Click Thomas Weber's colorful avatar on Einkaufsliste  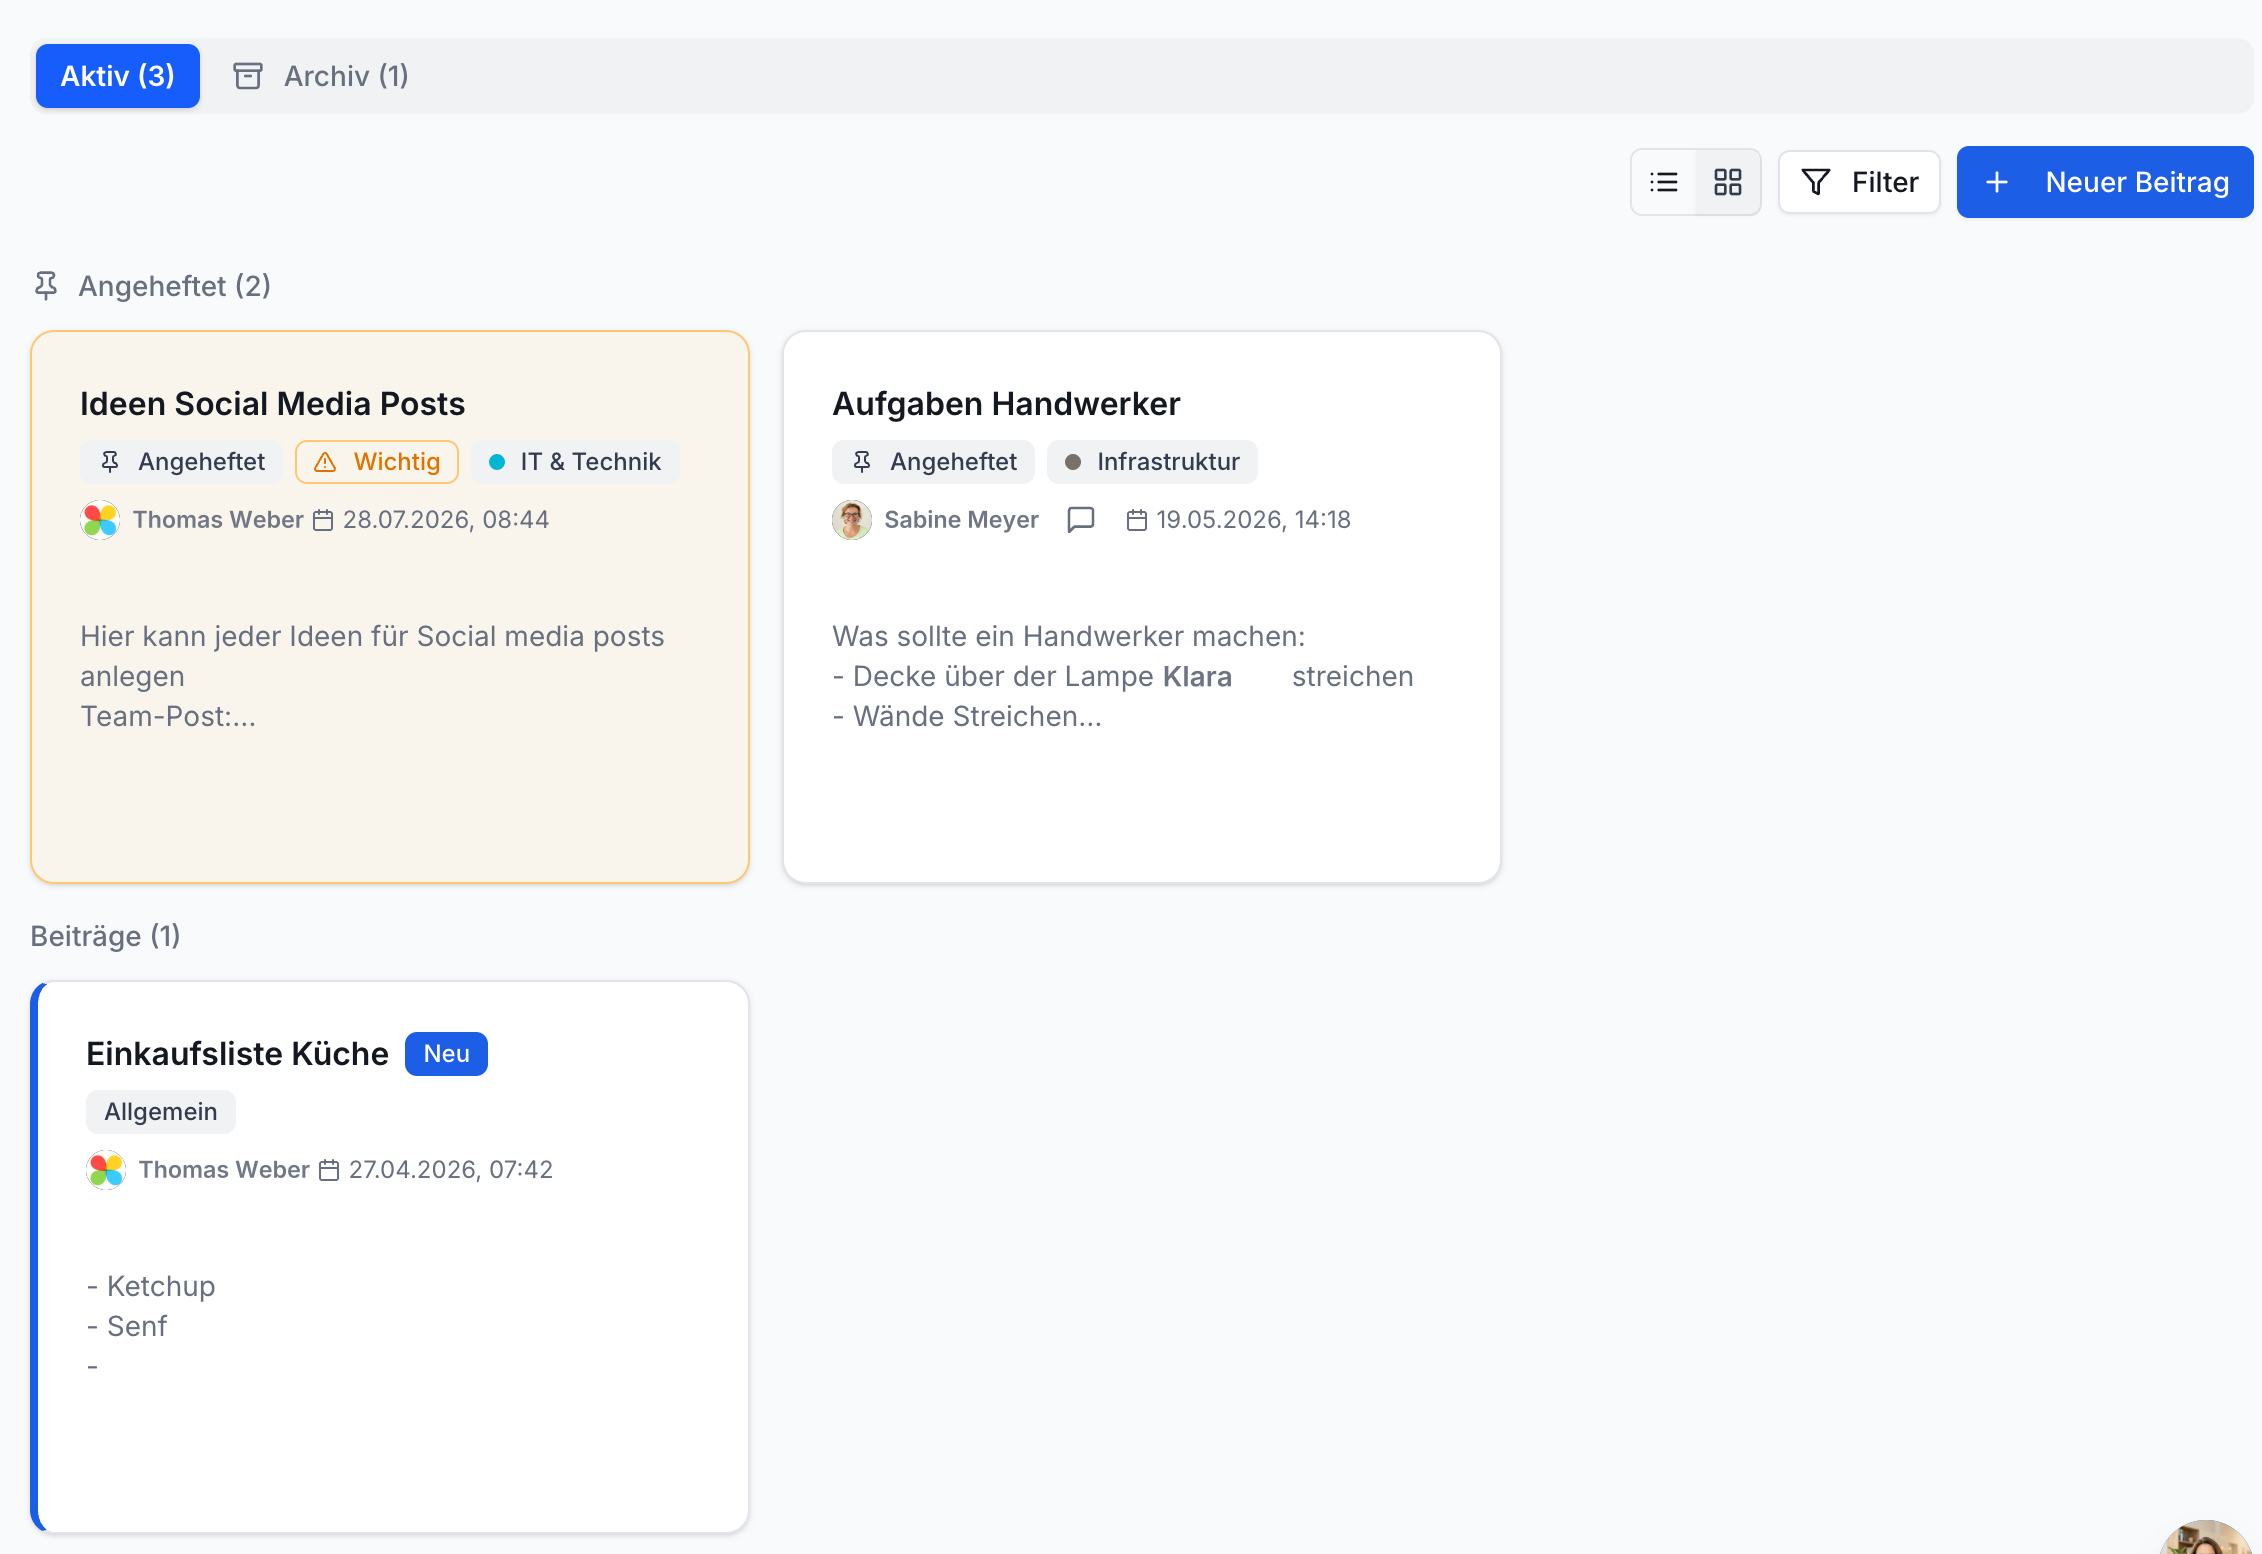pyautogui.click(x=106, y=1170)
